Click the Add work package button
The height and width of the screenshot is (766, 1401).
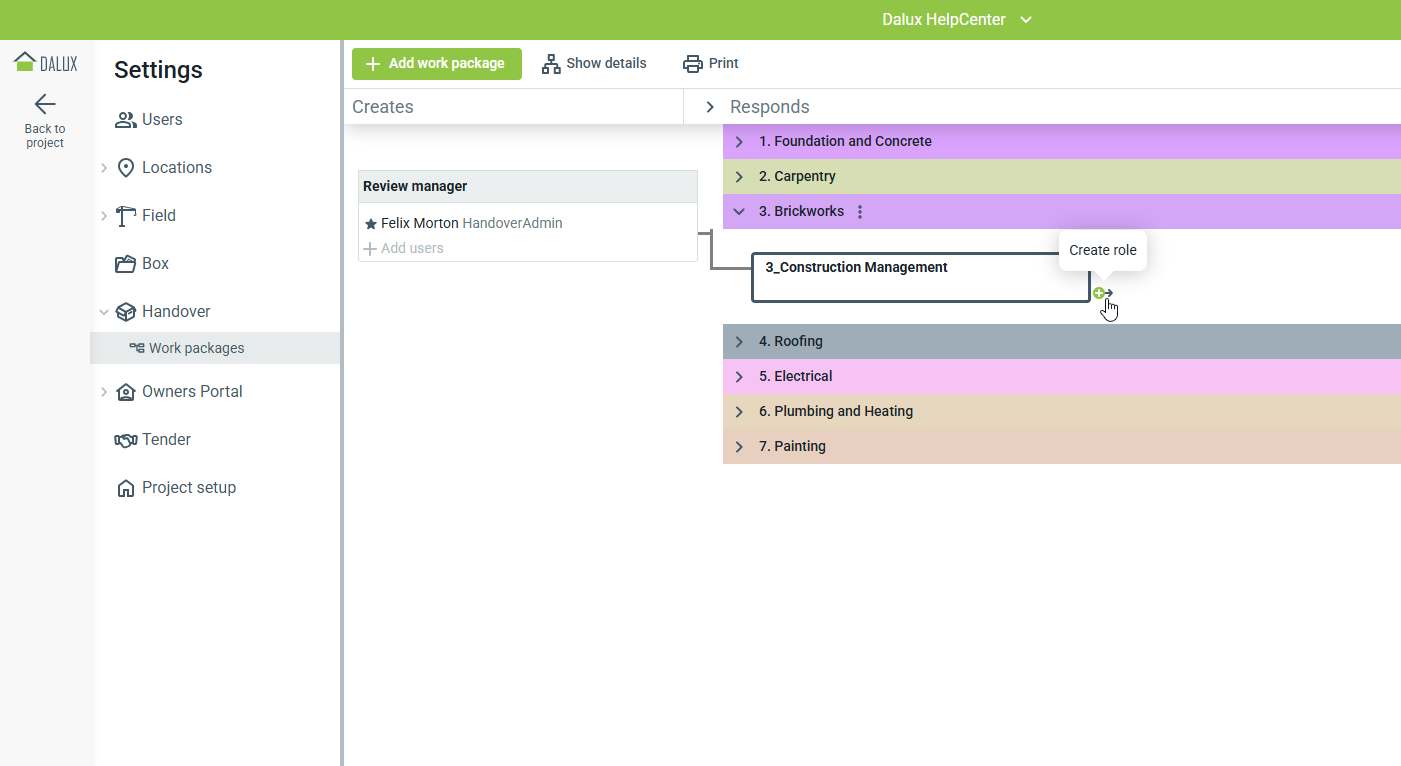[x=436, y=64]
